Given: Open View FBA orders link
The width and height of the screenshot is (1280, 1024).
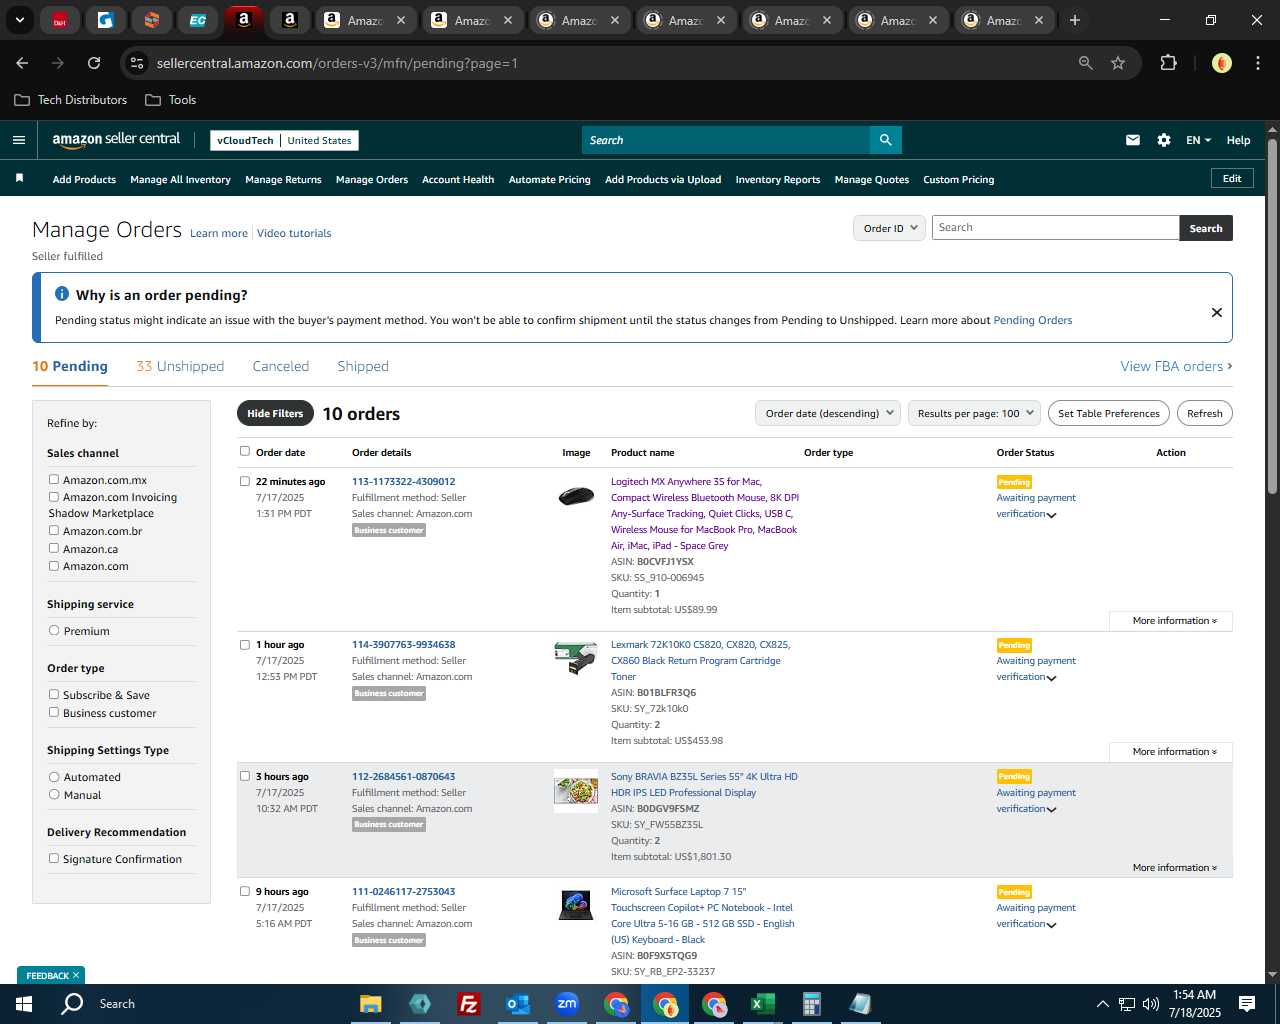Looking at the screenshot, I should 1176,366.
